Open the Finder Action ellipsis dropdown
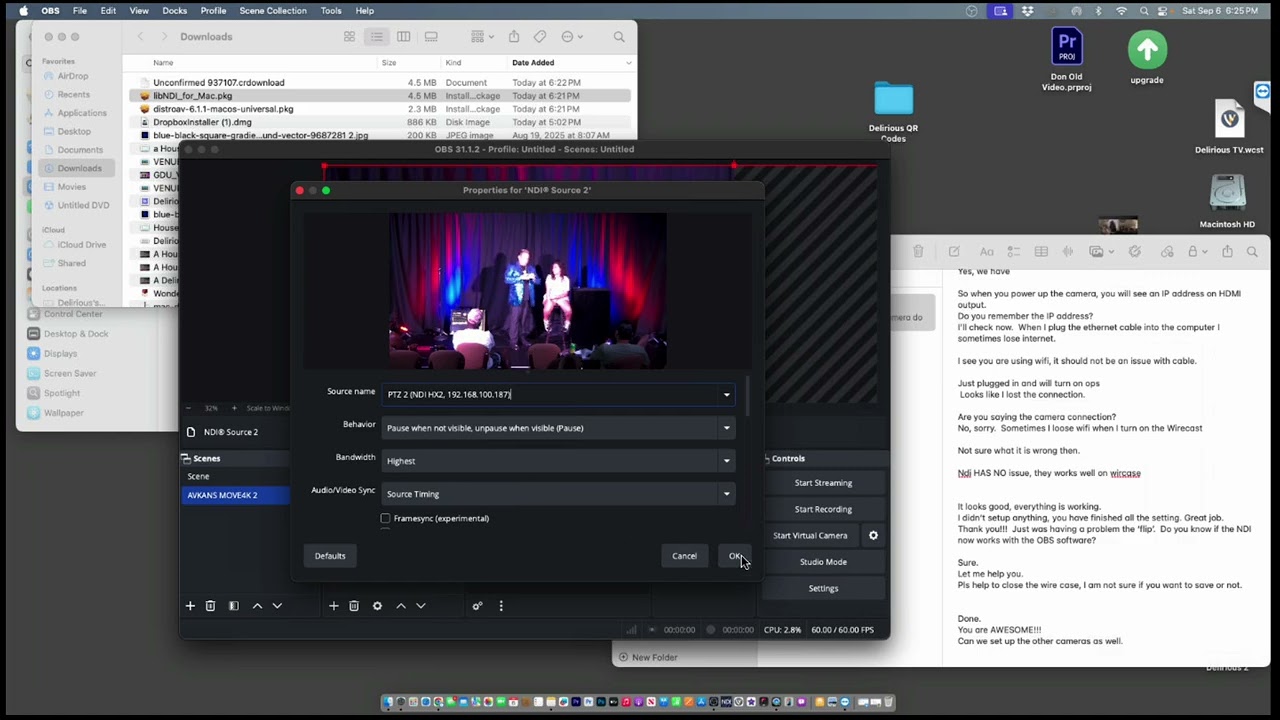The image size is (1280, 720). click(572, 37)
